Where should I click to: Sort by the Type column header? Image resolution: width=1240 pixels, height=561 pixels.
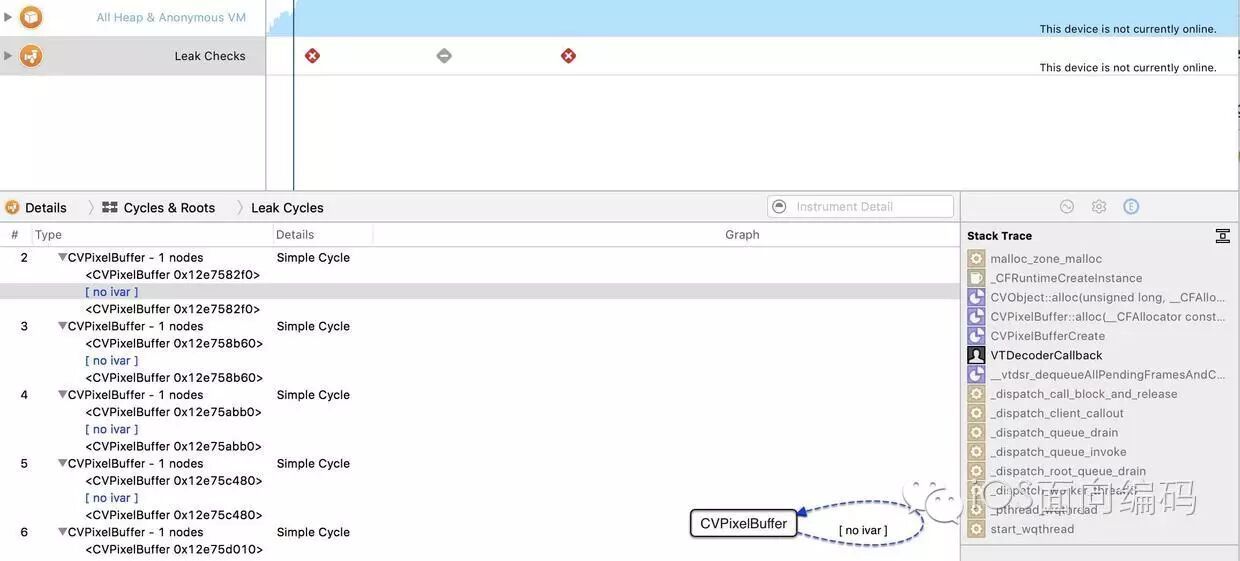coord(48,235)
